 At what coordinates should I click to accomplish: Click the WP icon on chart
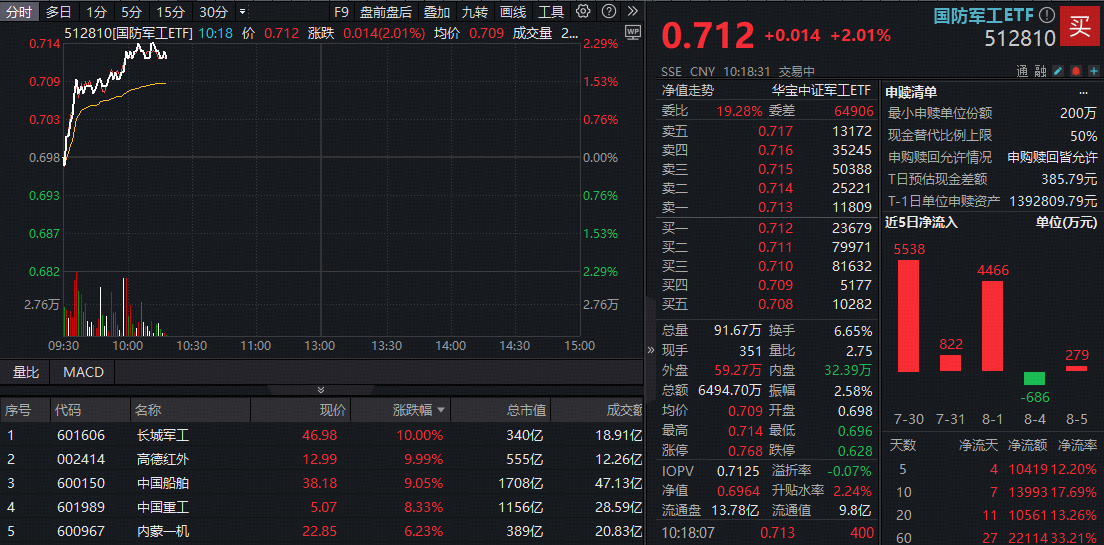click(632, 32)
